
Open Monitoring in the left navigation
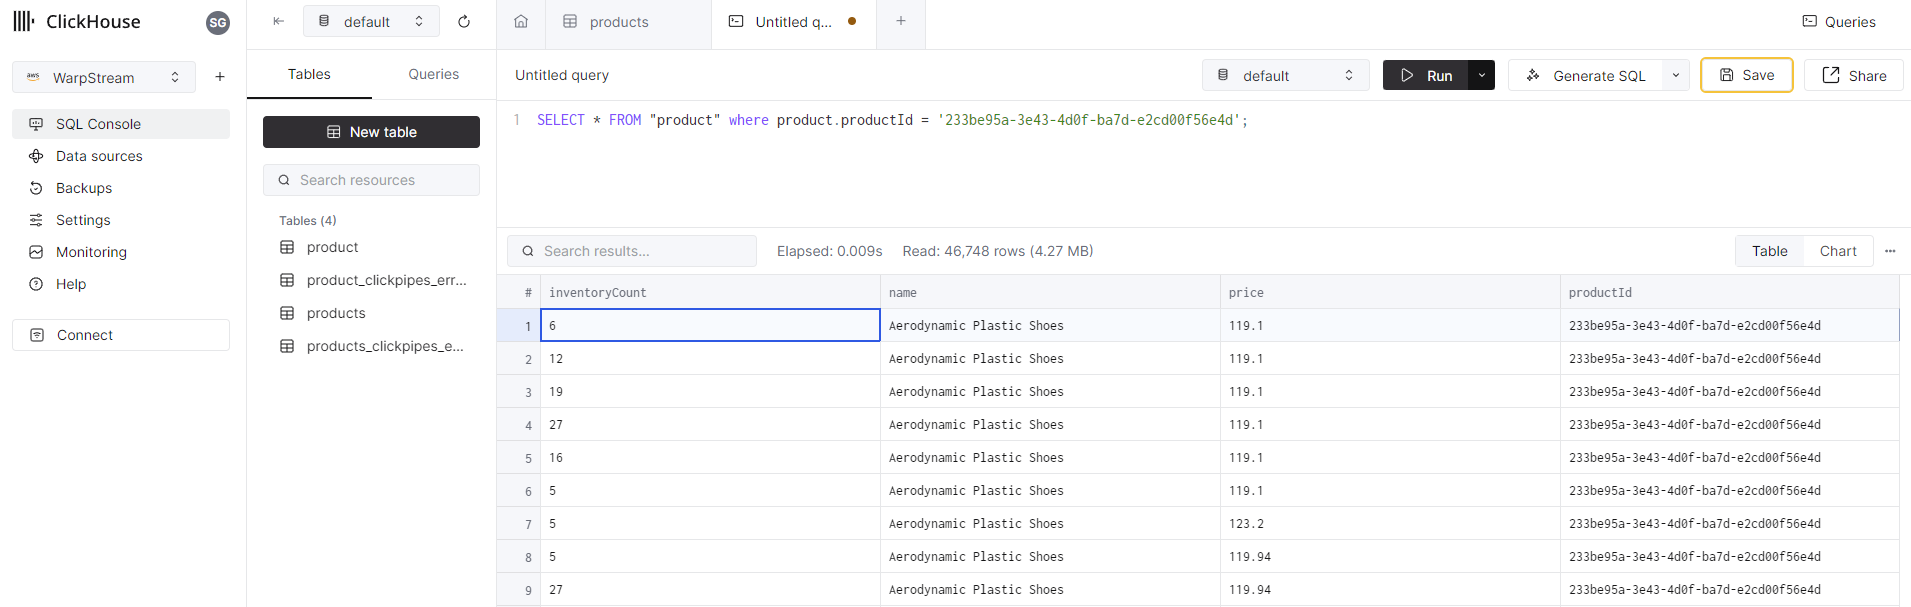[91, 252]
